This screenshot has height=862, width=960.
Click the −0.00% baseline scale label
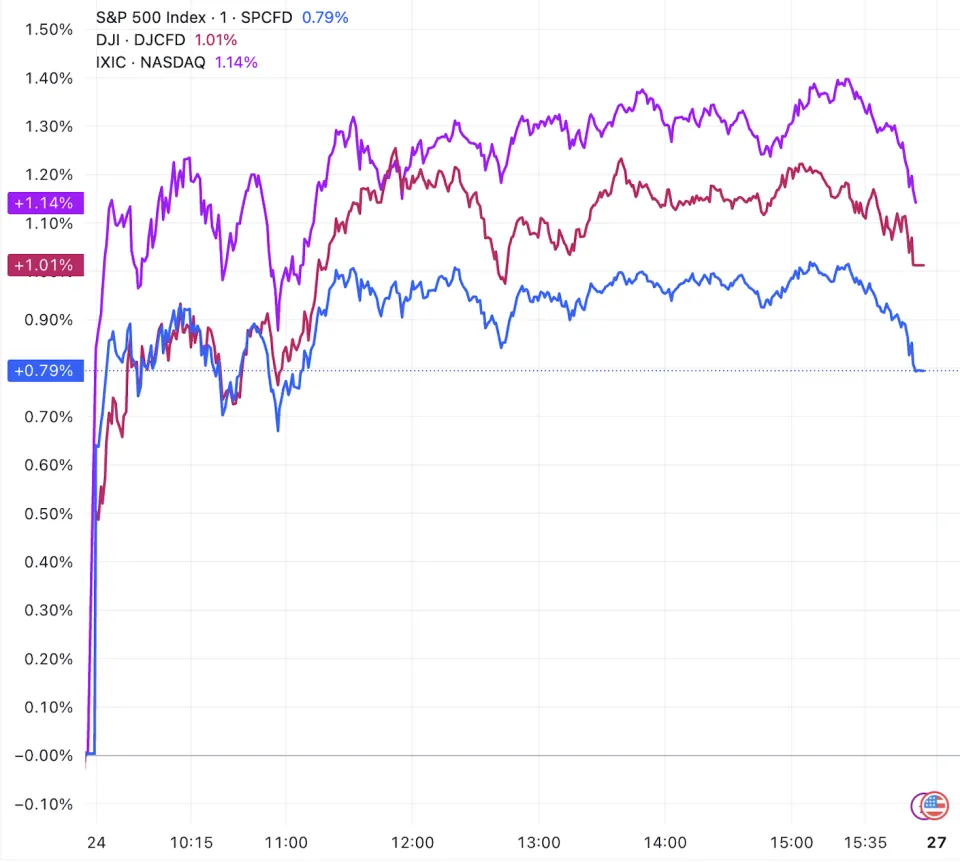pyautogui.click(x=44, y=756)
